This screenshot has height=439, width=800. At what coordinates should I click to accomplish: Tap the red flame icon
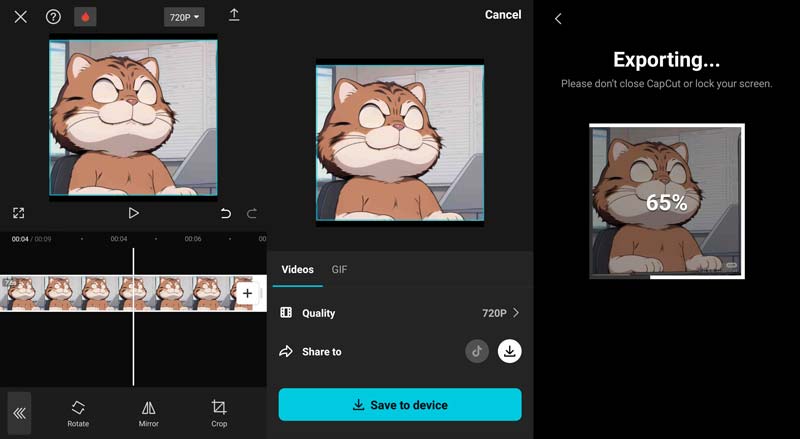[85, 17]
